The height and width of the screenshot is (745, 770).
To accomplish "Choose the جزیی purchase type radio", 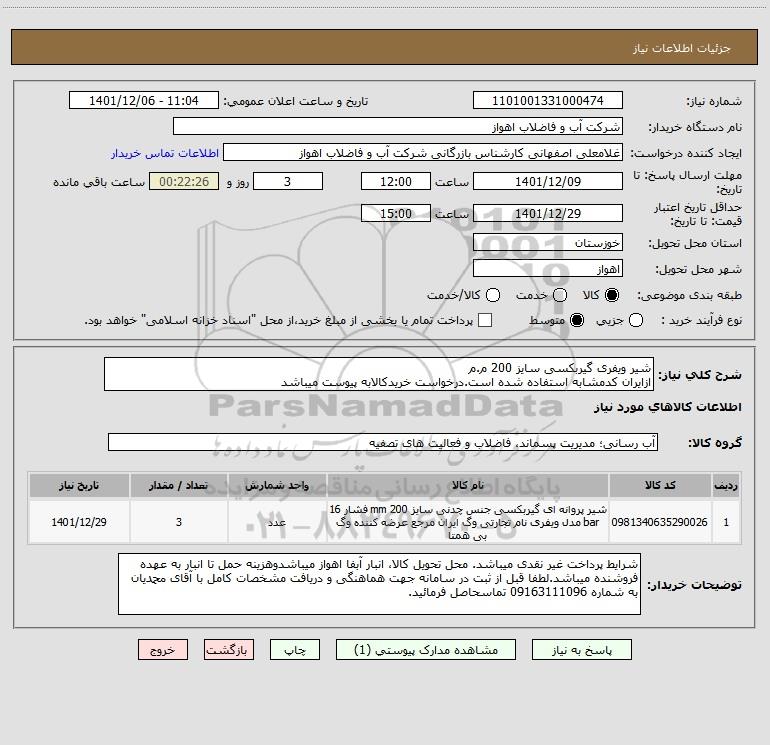I will coord(636,320).
